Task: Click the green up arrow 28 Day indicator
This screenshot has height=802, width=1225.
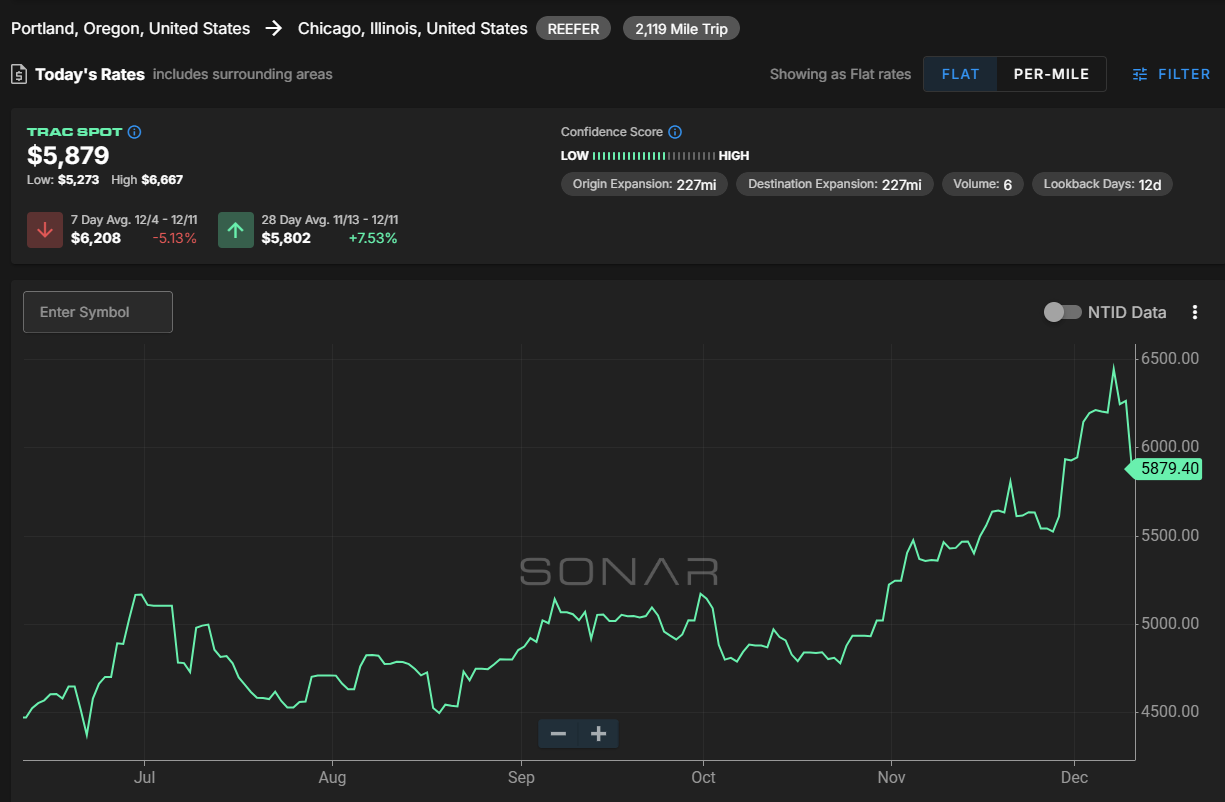Action: point(235,229)
